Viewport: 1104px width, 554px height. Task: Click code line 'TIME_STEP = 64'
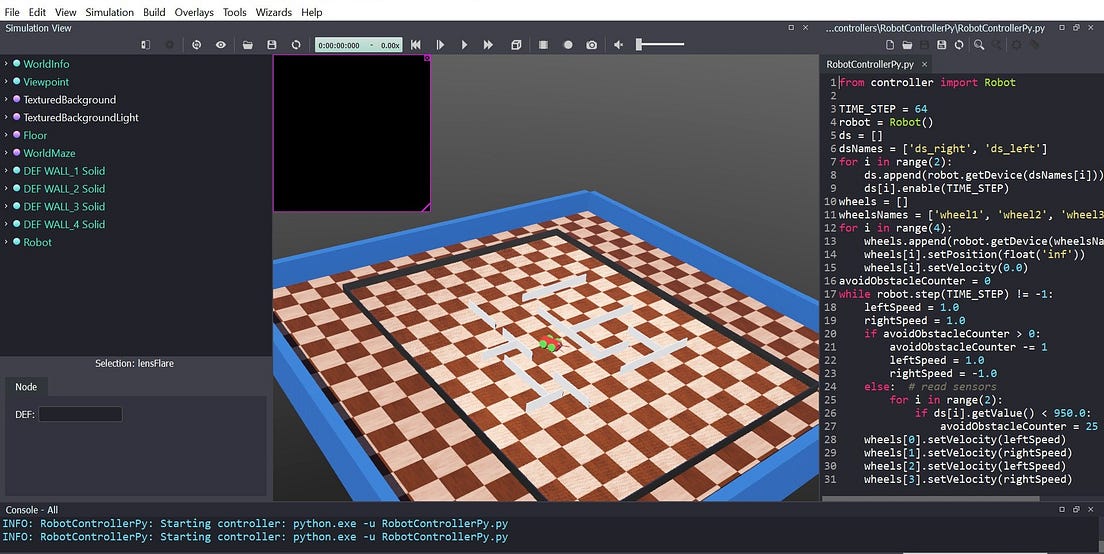tap(883, 108)
